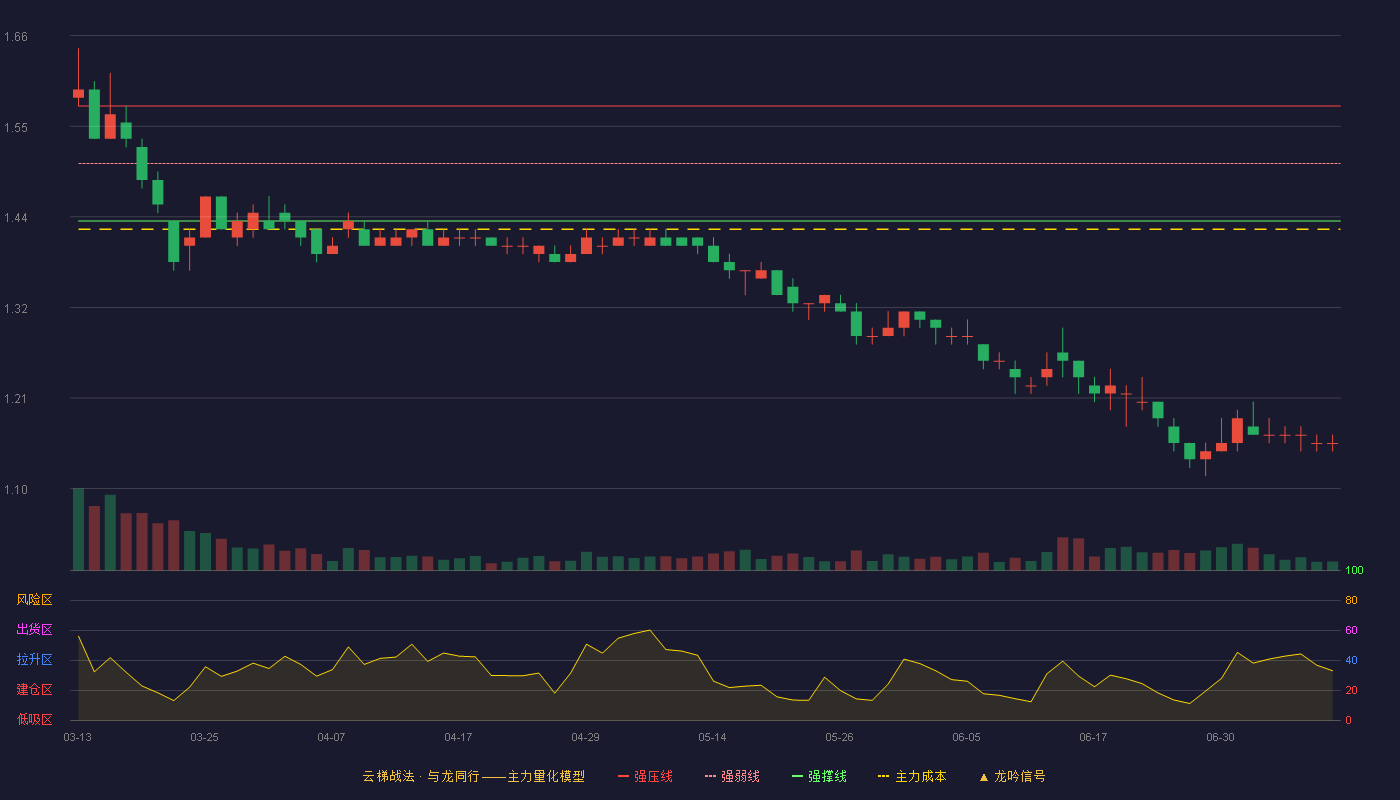The height and width of the screenshot is (800, 1400).
Task: Toggle the 强弱线 legend entry
Action: [732, 776]
